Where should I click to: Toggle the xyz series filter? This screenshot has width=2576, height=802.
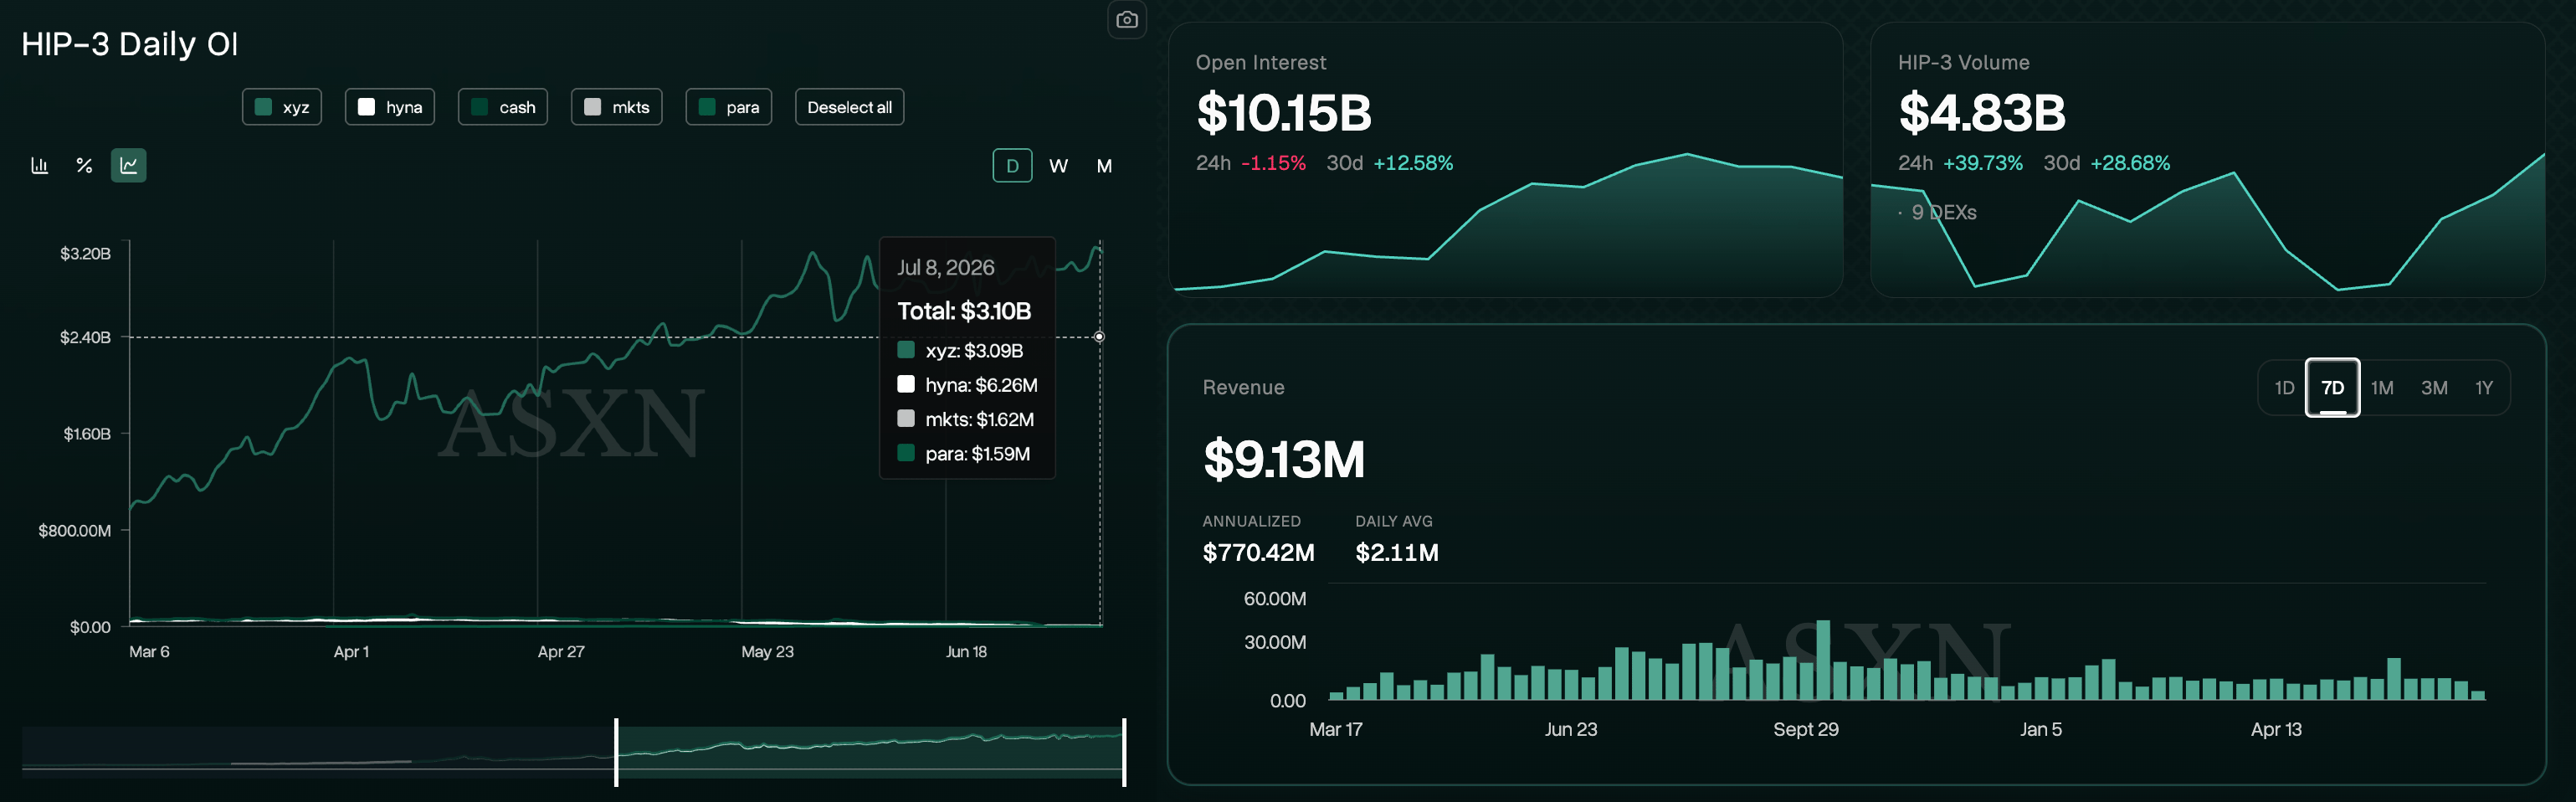[282, 107]
